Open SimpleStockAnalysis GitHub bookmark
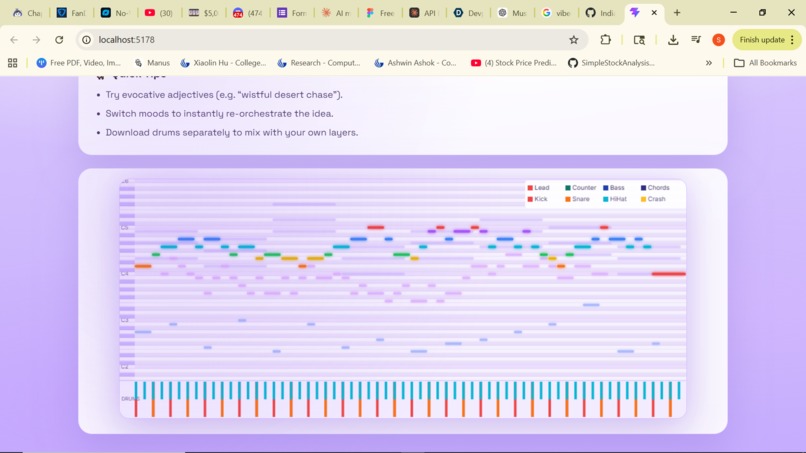Viewport: 806px width, 453px height. (x=611, y=63)
